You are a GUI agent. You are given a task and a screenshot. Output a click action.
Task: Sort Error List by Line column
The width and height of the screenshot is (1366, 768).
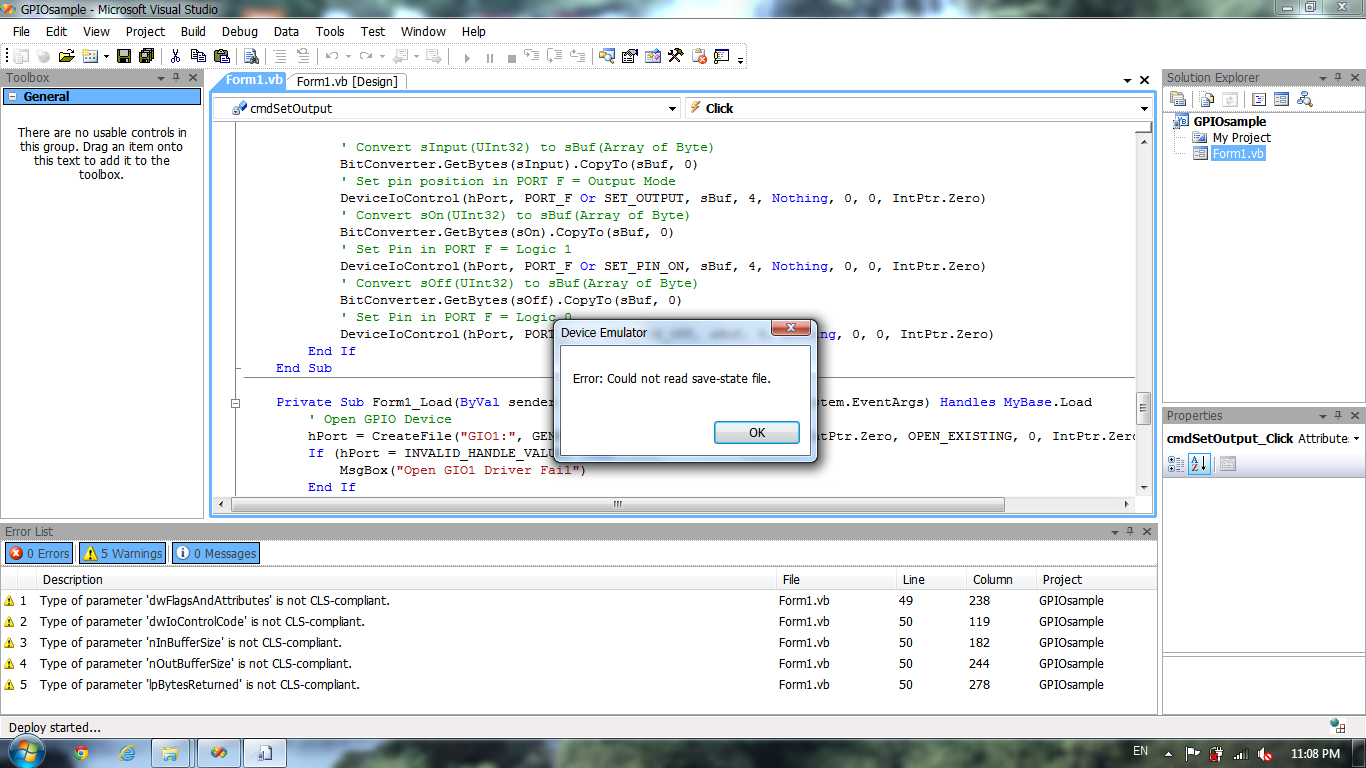click(932, 580)
